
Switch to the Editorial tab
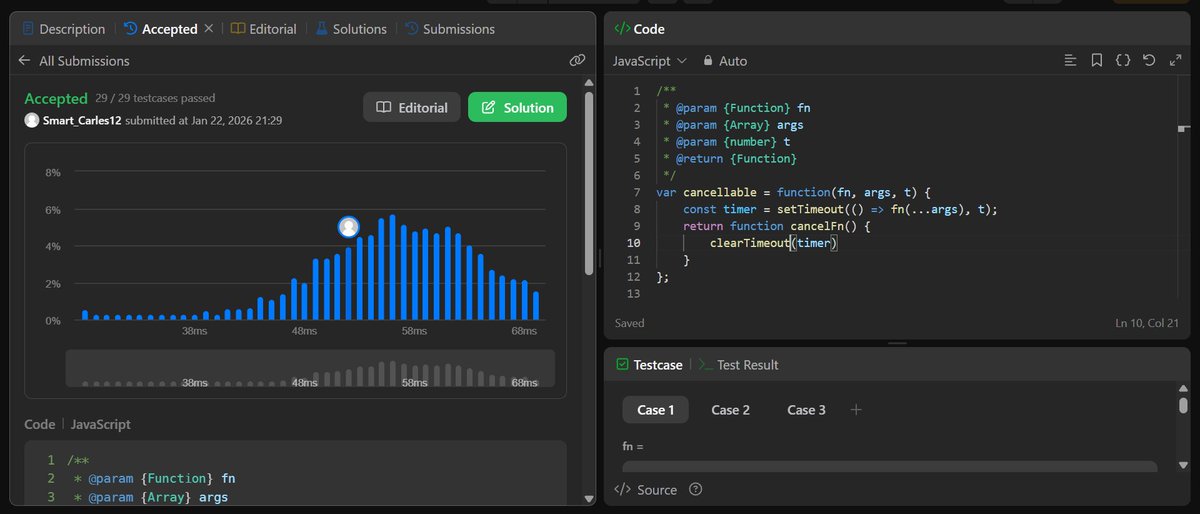tap(263, 29)
